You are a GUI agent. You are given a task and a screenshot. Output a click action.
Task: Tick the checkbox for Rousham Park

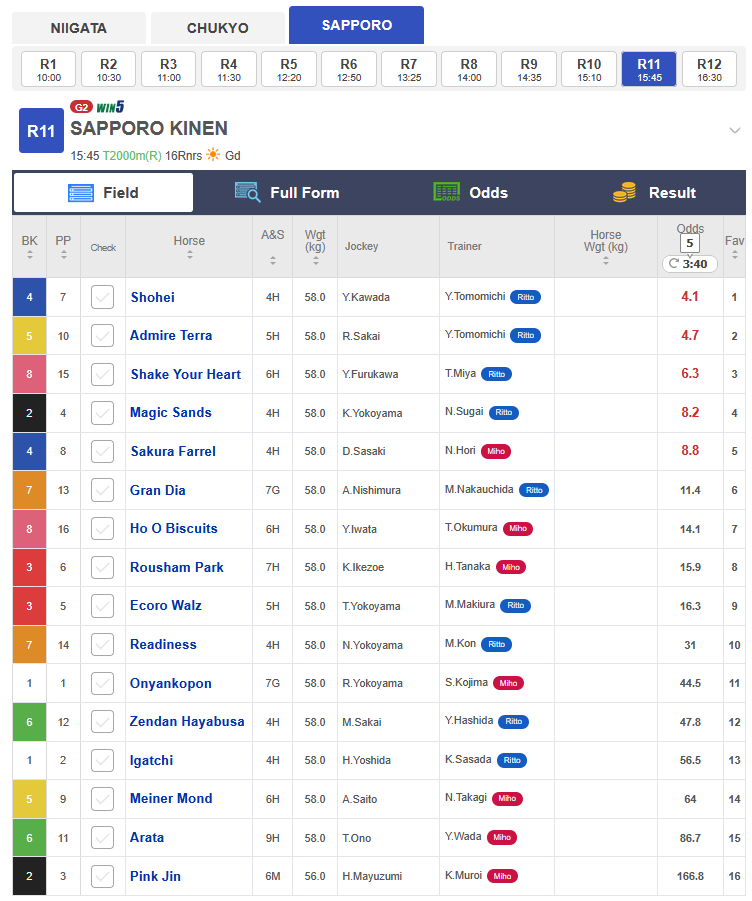coord(102,567)
